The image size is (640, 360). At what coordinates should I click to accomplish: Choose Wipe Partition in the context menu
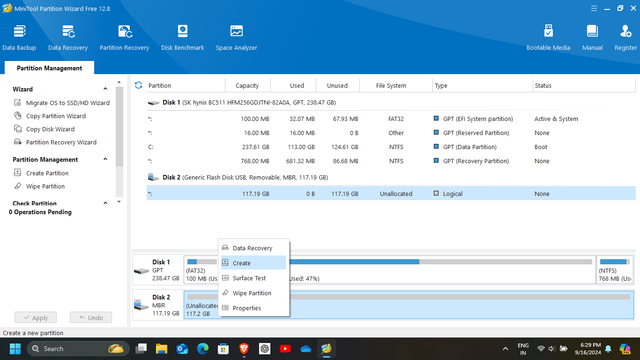click(253, 293)
